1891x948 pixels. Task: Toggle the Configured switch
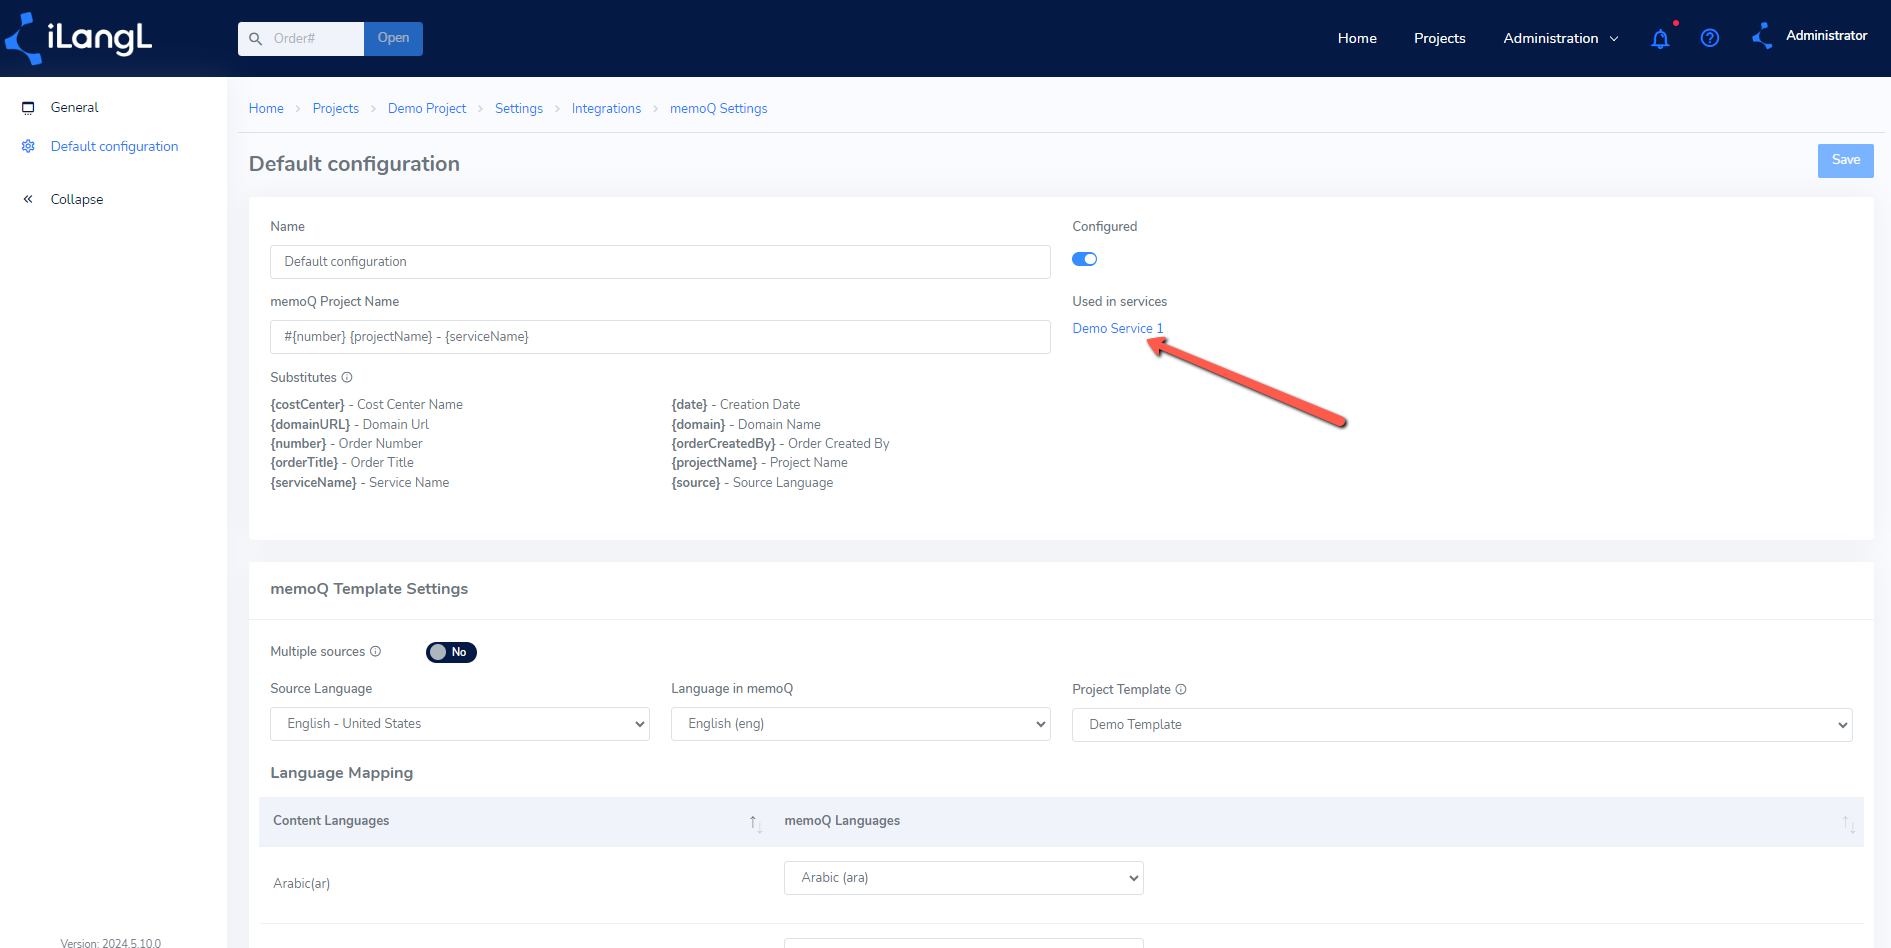(x=1085, y=259)
